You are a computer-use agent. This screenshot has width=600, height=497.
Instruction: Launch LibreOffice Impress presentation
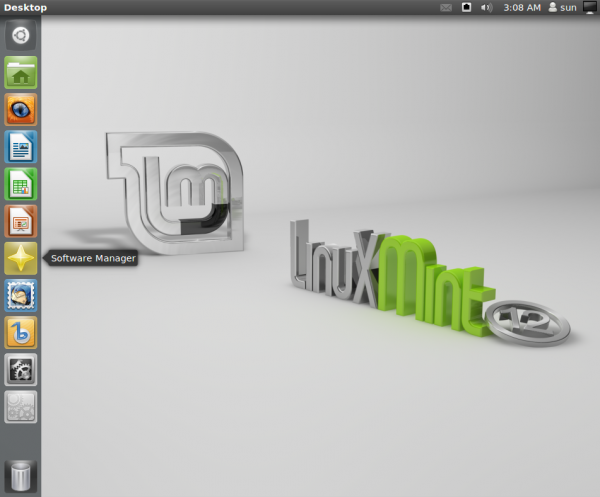pos(21,221)
